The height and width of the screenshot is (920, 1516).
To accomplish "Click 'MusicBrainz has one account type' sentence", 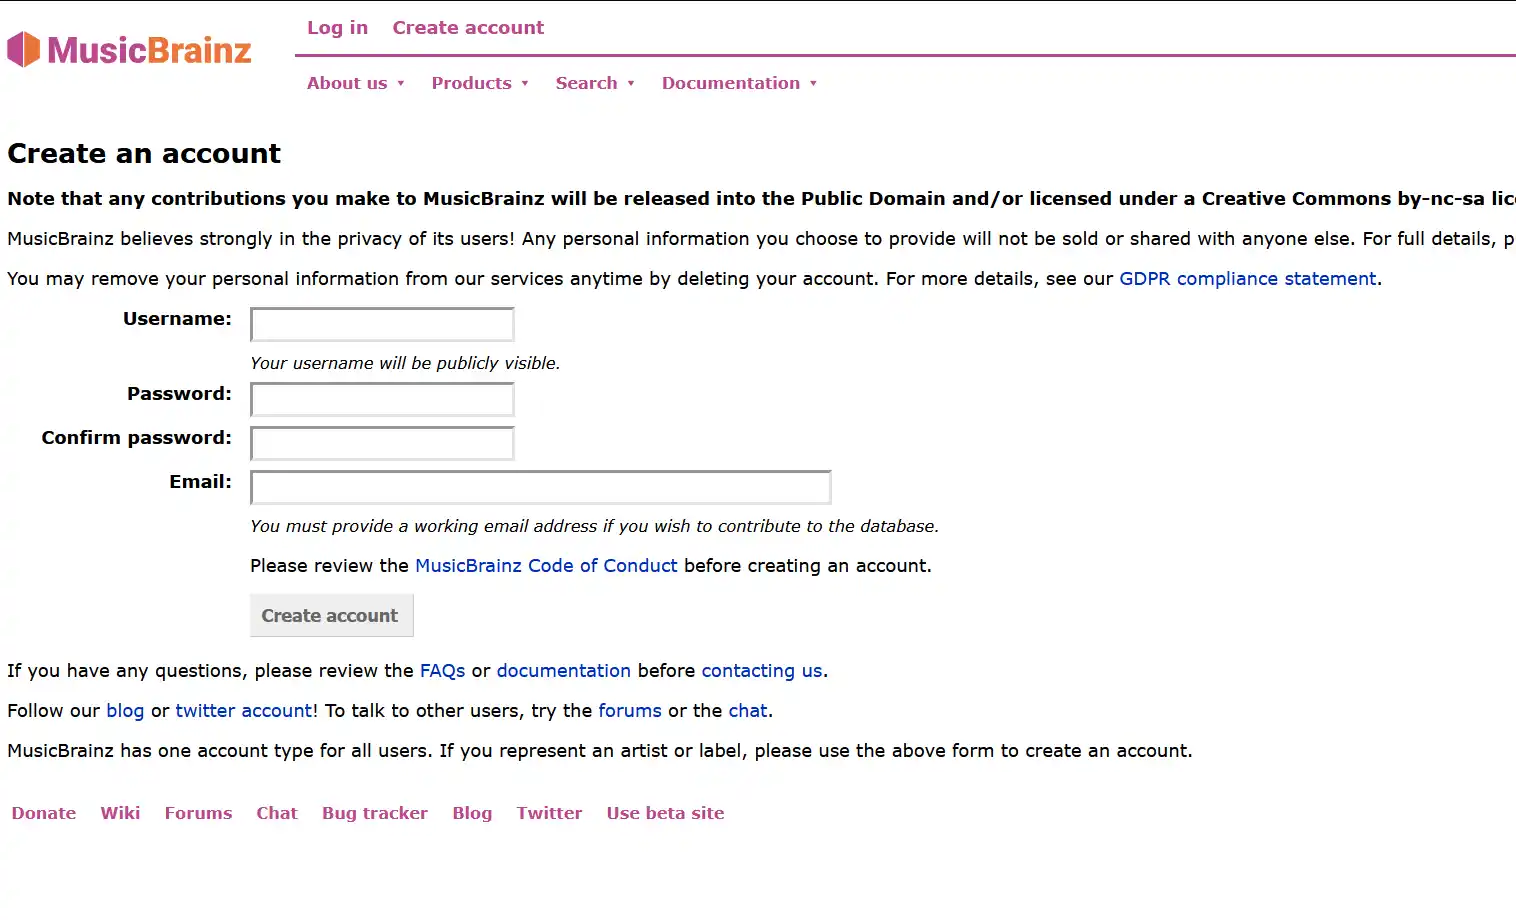I will (x=600, y=751).
